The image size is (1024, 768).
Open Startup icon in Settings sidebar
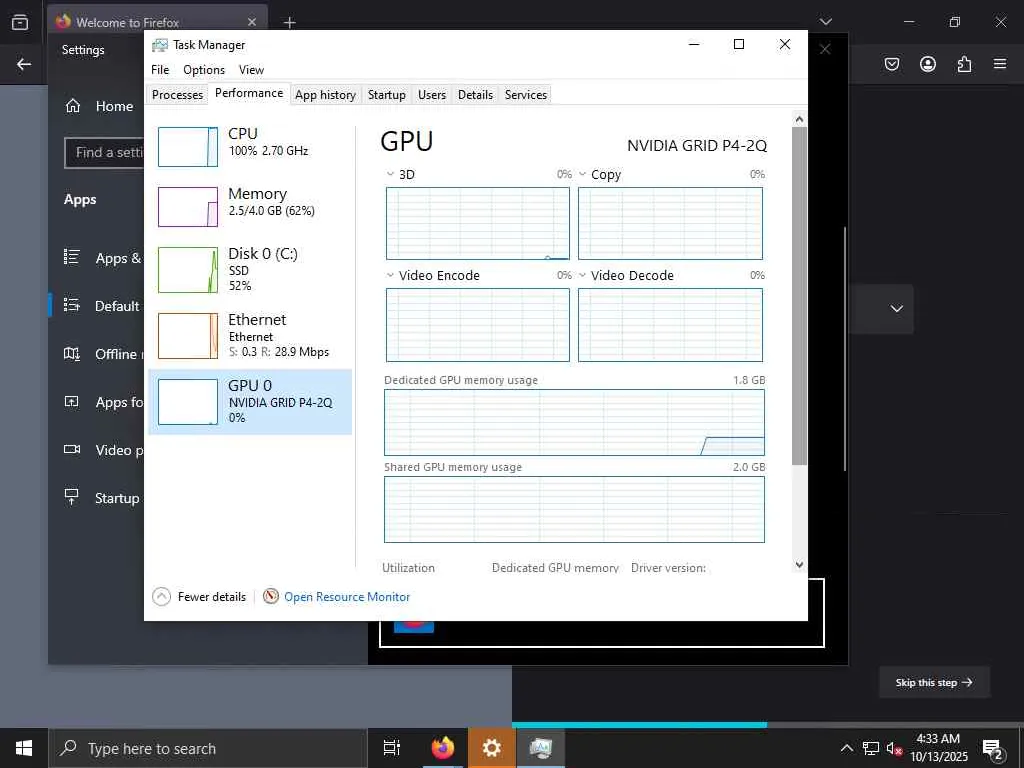coord(72,497)
